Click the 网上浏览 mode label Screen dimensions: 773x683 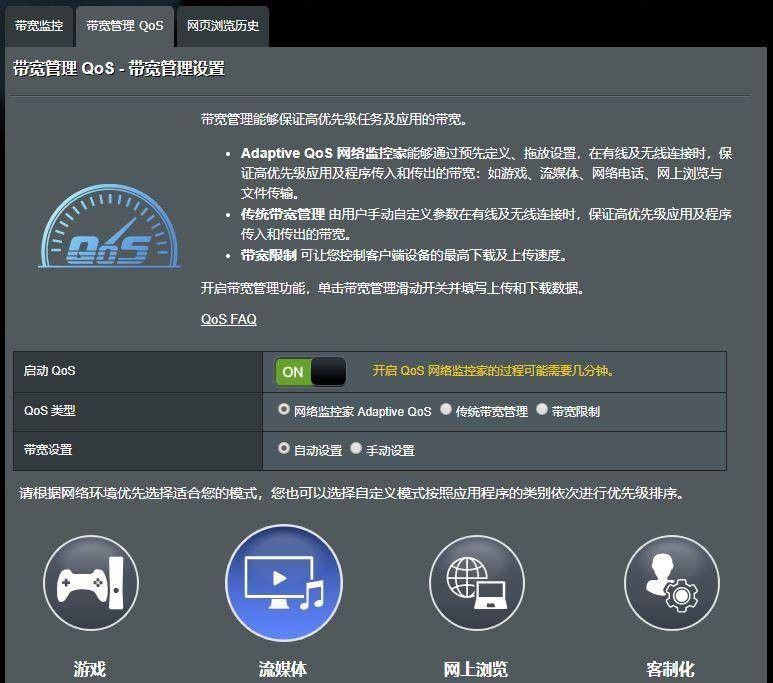pyautogui.click(x=476, y=669)
